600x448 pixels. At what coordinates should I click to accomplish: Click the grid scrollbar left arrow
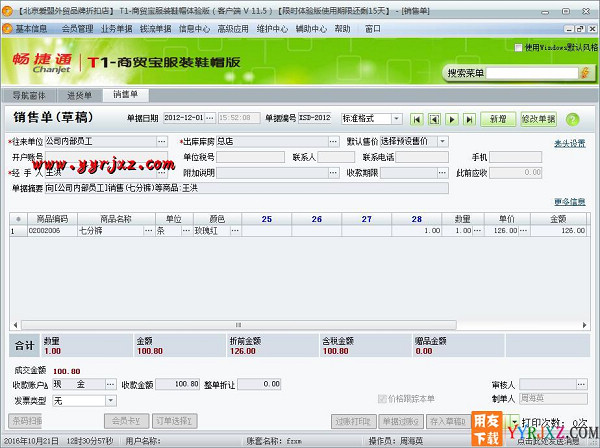point(15,325)
